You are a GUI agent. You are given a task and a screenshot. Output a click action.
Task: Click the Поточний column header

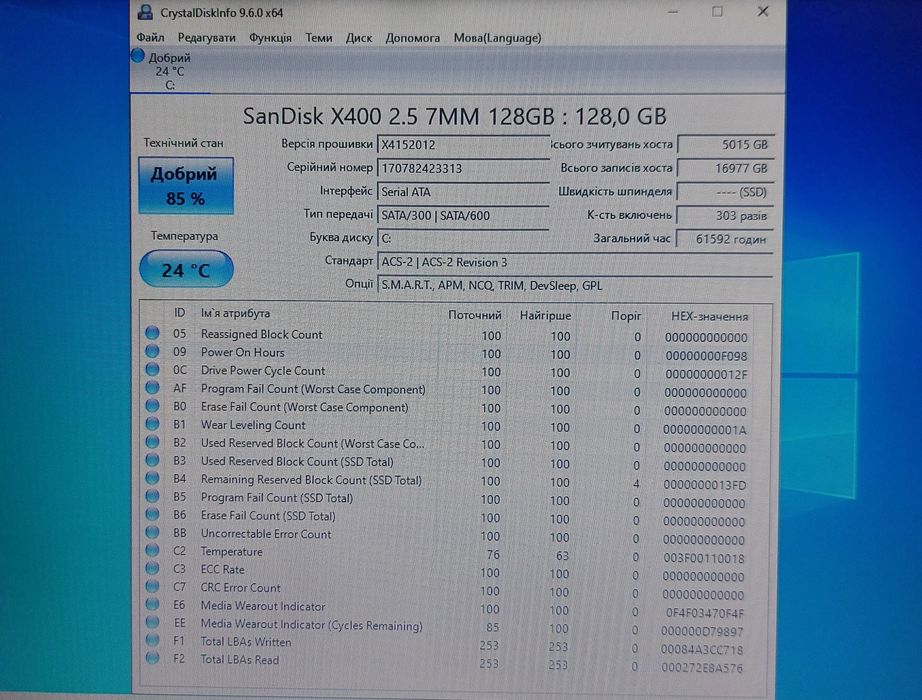click(475, 315)
